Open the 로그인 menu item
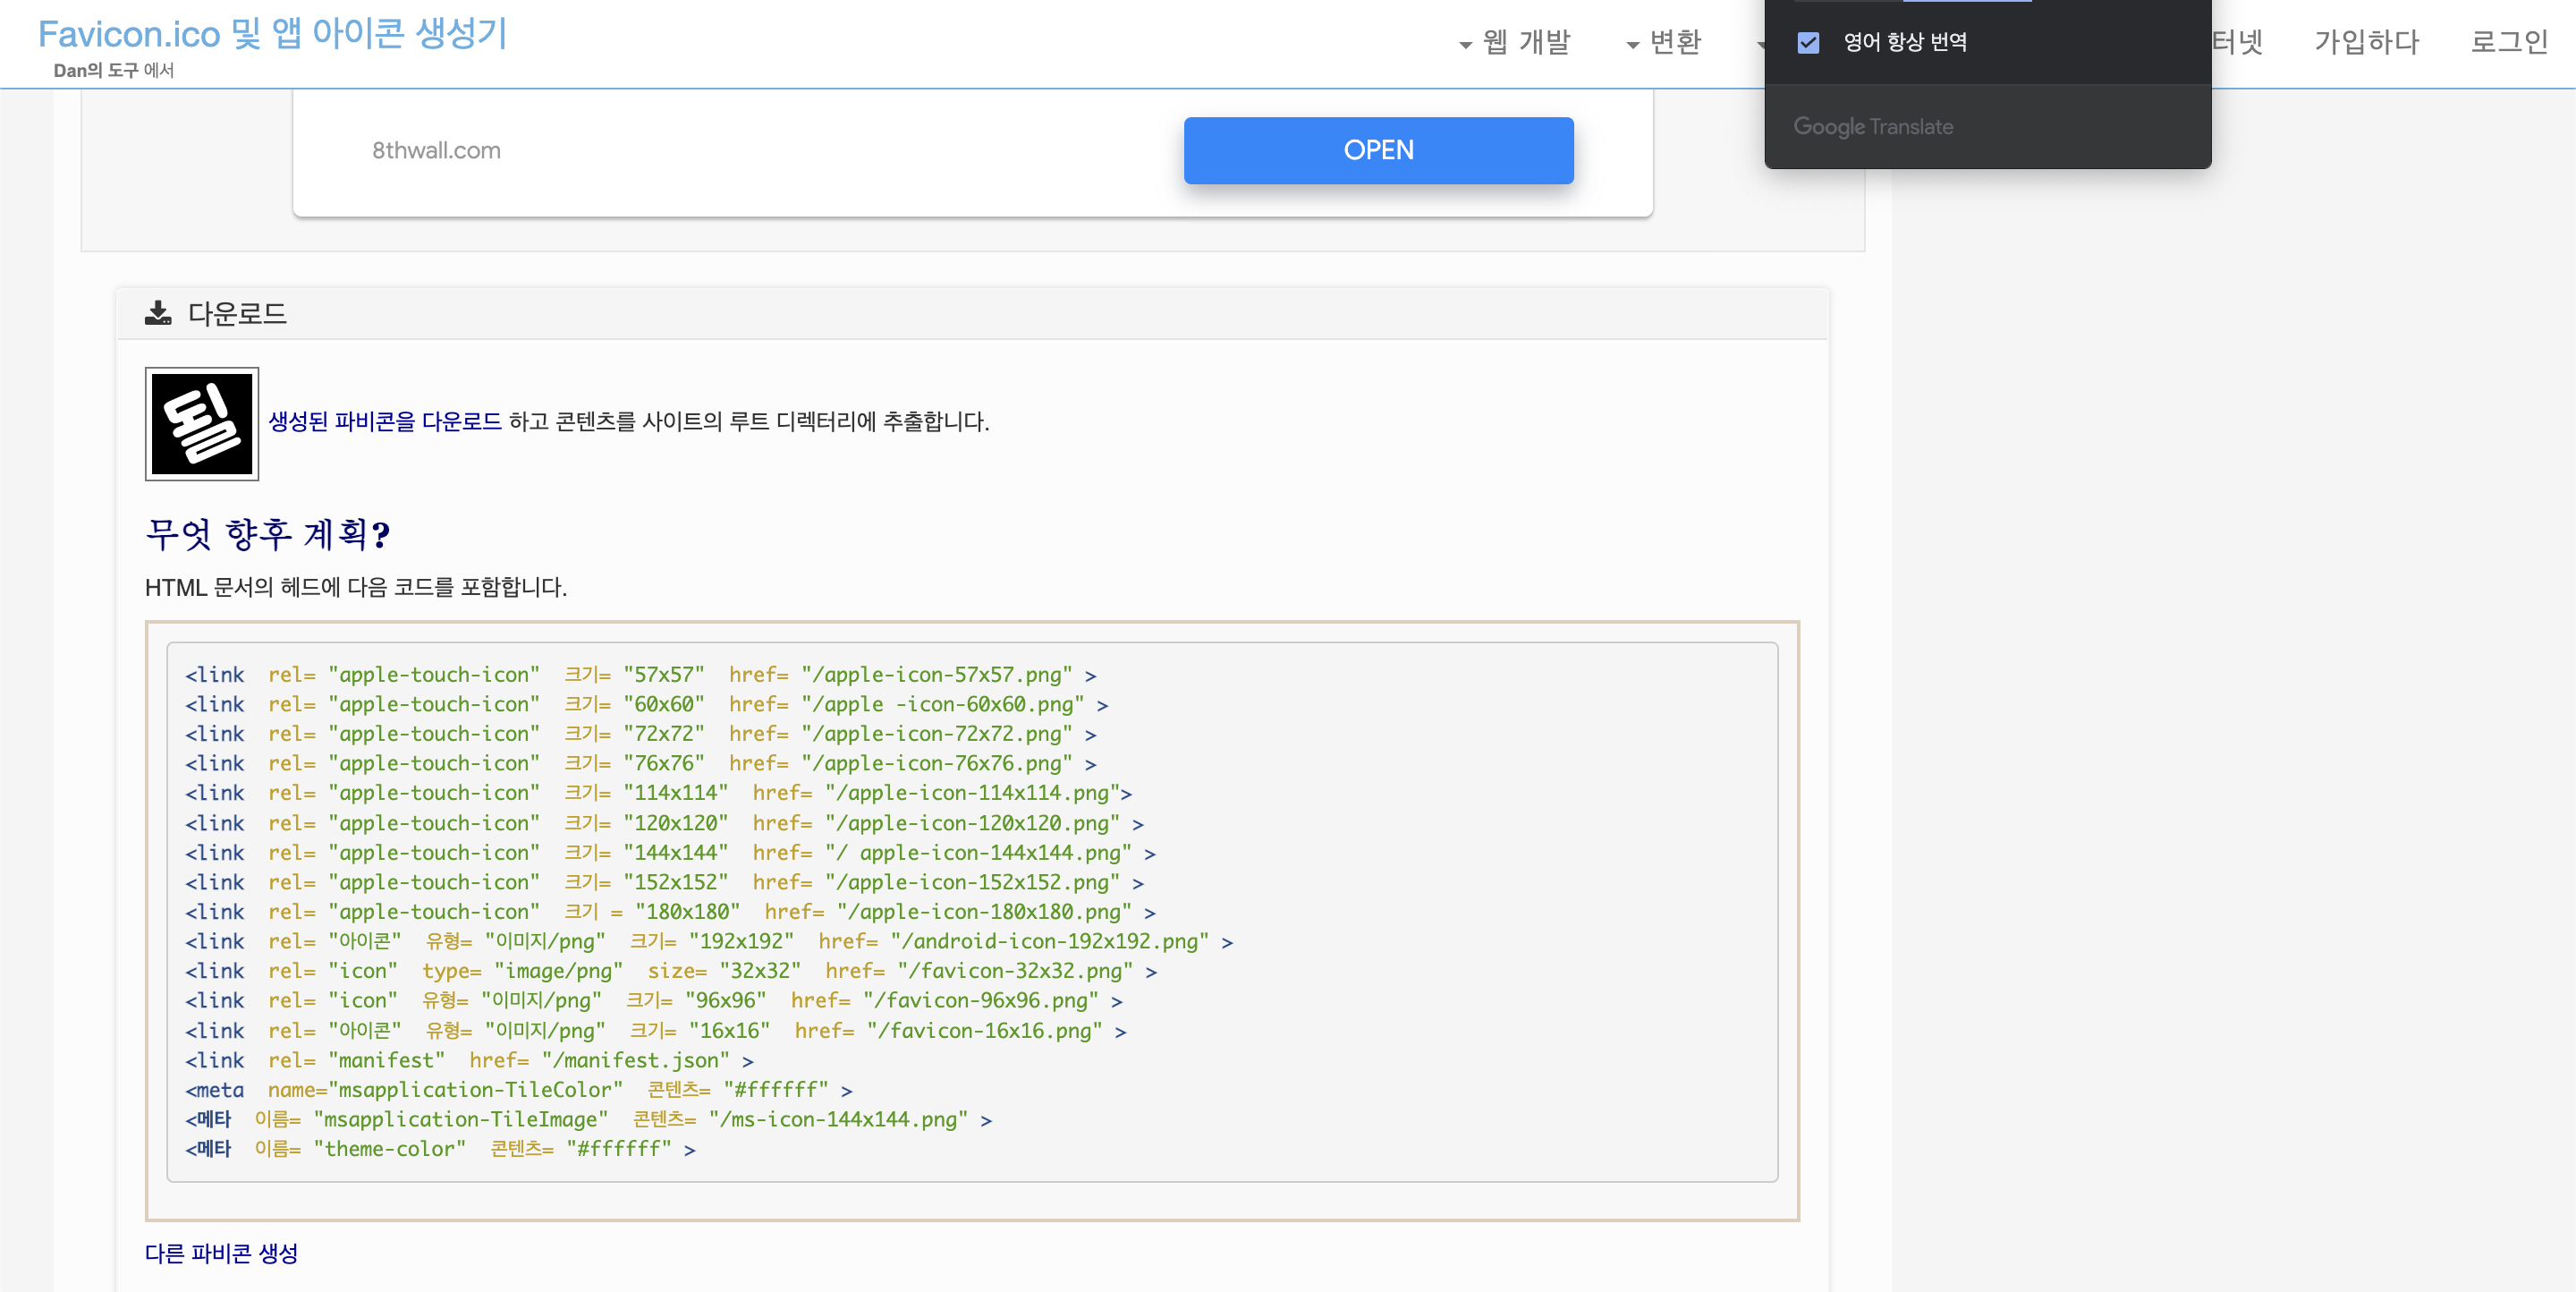This screenshot has height=1292, width=2576. [x=2508, y=42]
